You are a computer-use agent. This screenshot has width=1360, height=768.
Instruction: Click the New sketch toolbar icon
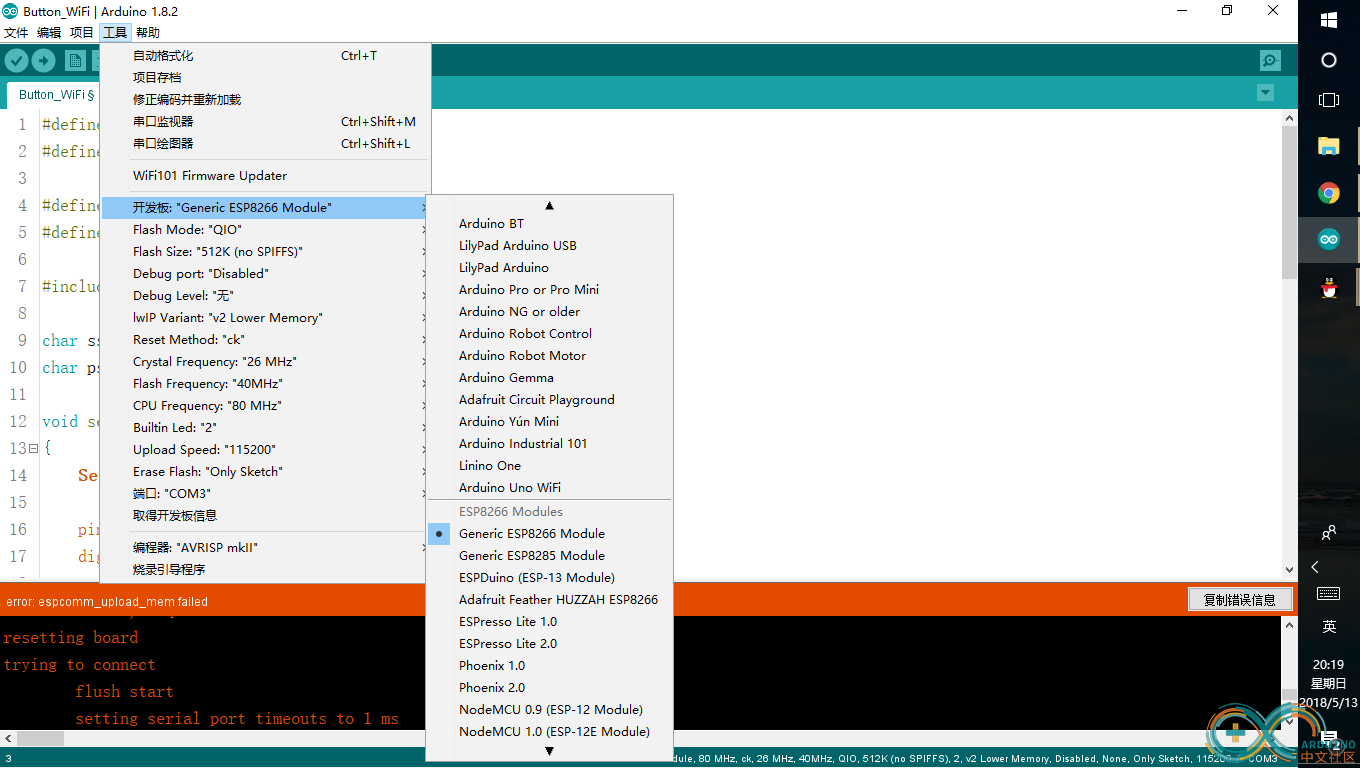click(75, 61)
